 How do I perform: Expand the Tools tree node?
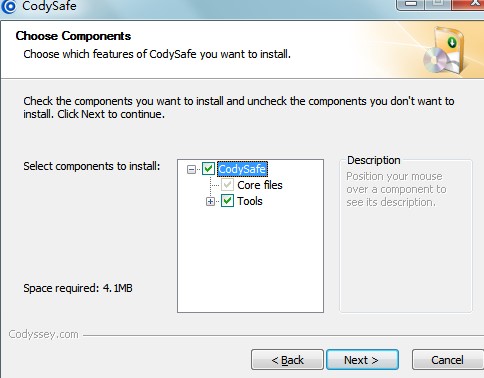210,202
